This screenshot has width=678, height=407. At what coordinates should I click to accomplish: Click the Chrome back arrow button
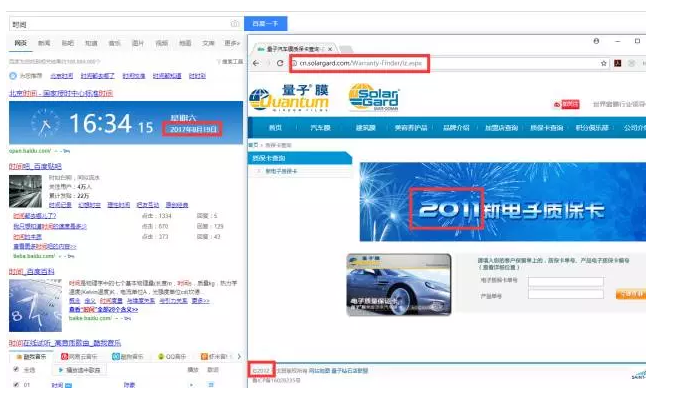pyautogui.click(x=256, y=63)
